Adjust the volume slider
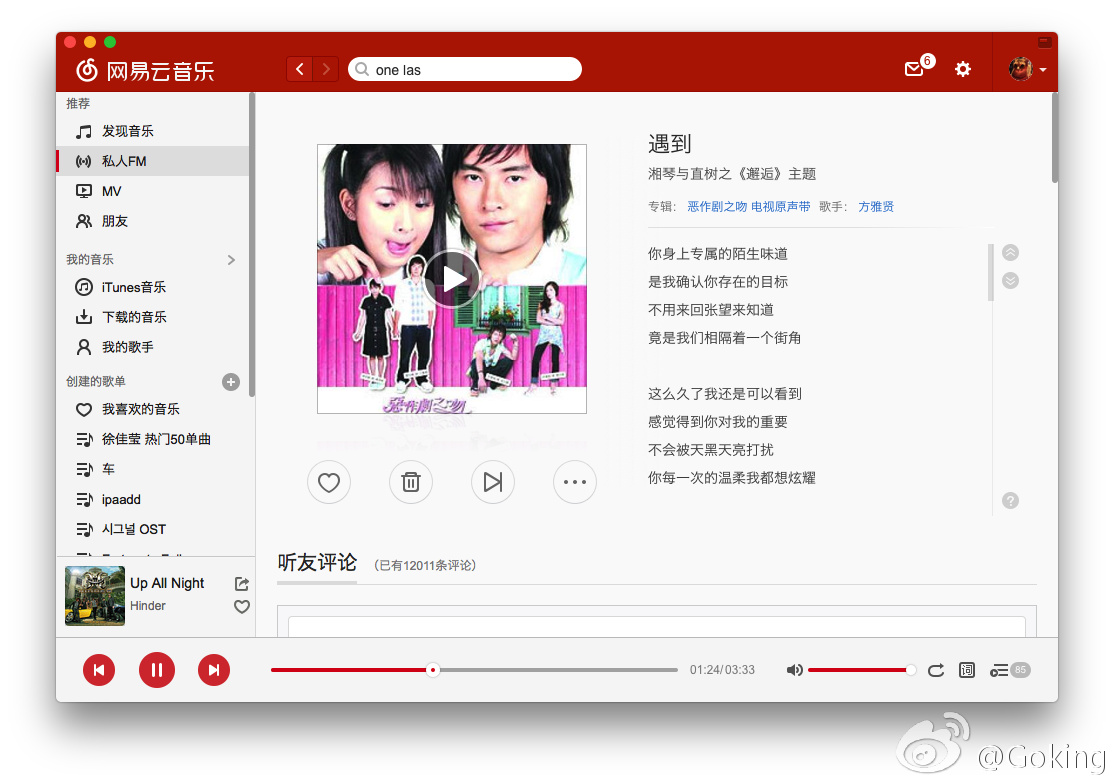 [861, 670]
